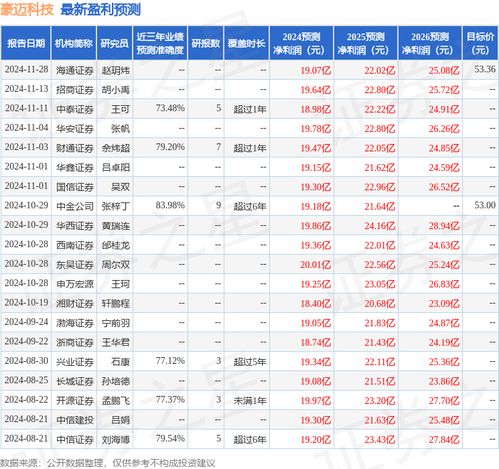
Task: Select 中信证券 institution cell
Action: [75, 439]
